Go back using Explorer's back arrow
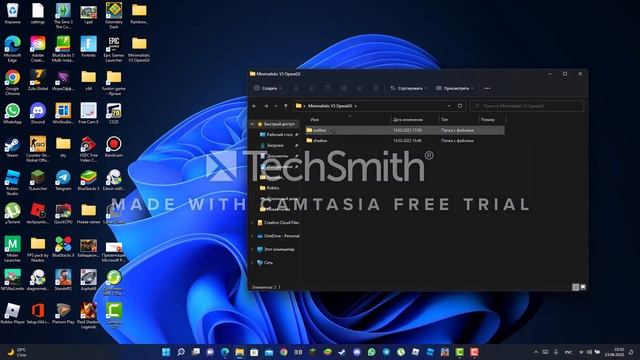Image resolution: width=640 pixels, height=360 pixels. click(254, 106)
